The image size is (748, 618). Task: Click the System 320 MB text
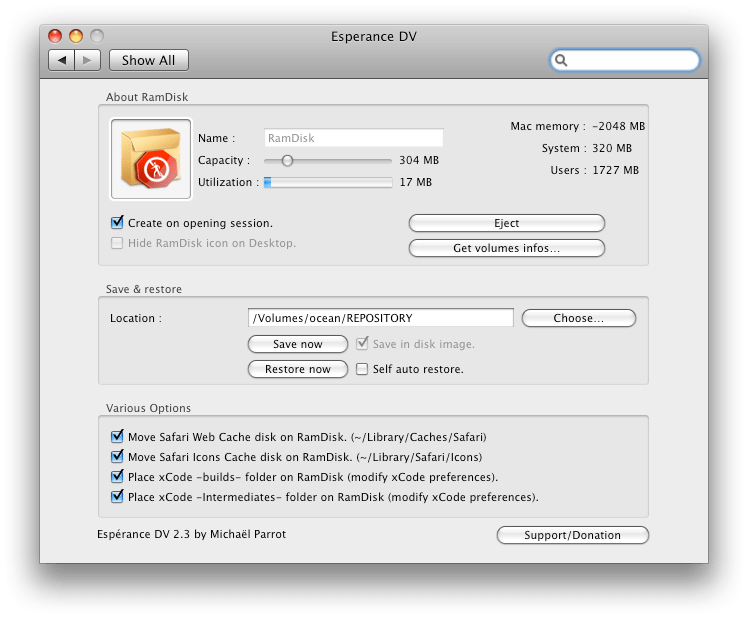[587, 148]
